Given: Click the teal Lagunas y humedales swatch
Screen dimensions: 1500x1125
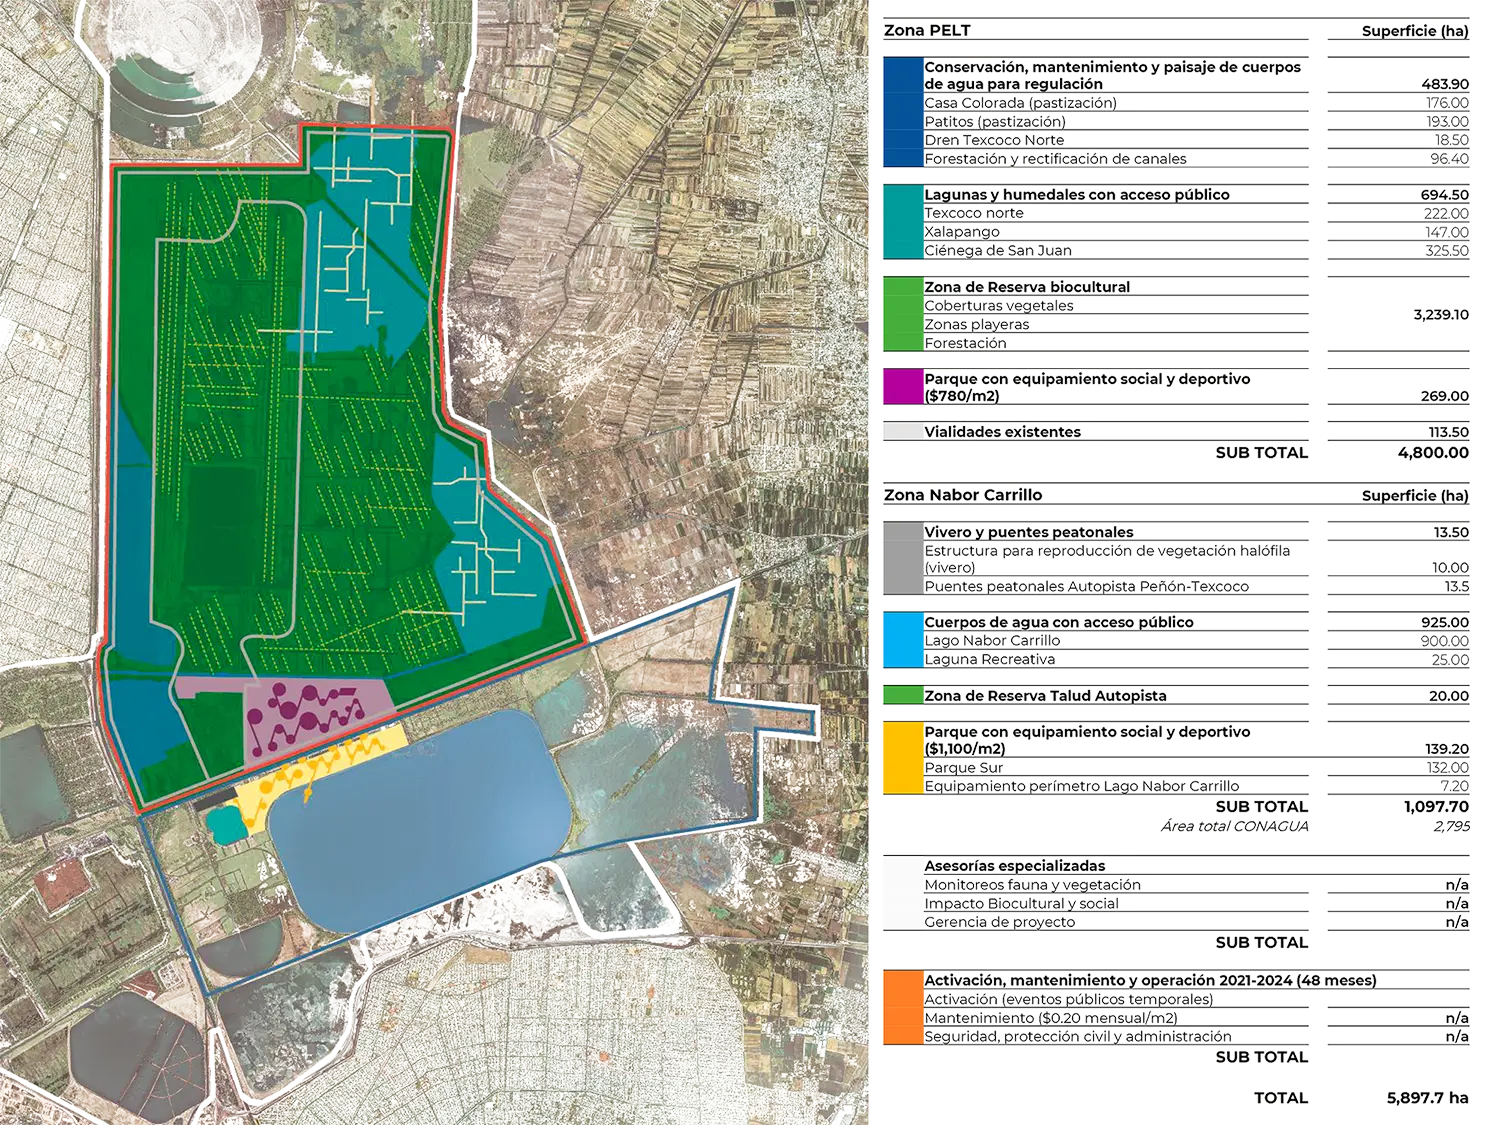Looking at the screenshot, I should tap(901, 222).
